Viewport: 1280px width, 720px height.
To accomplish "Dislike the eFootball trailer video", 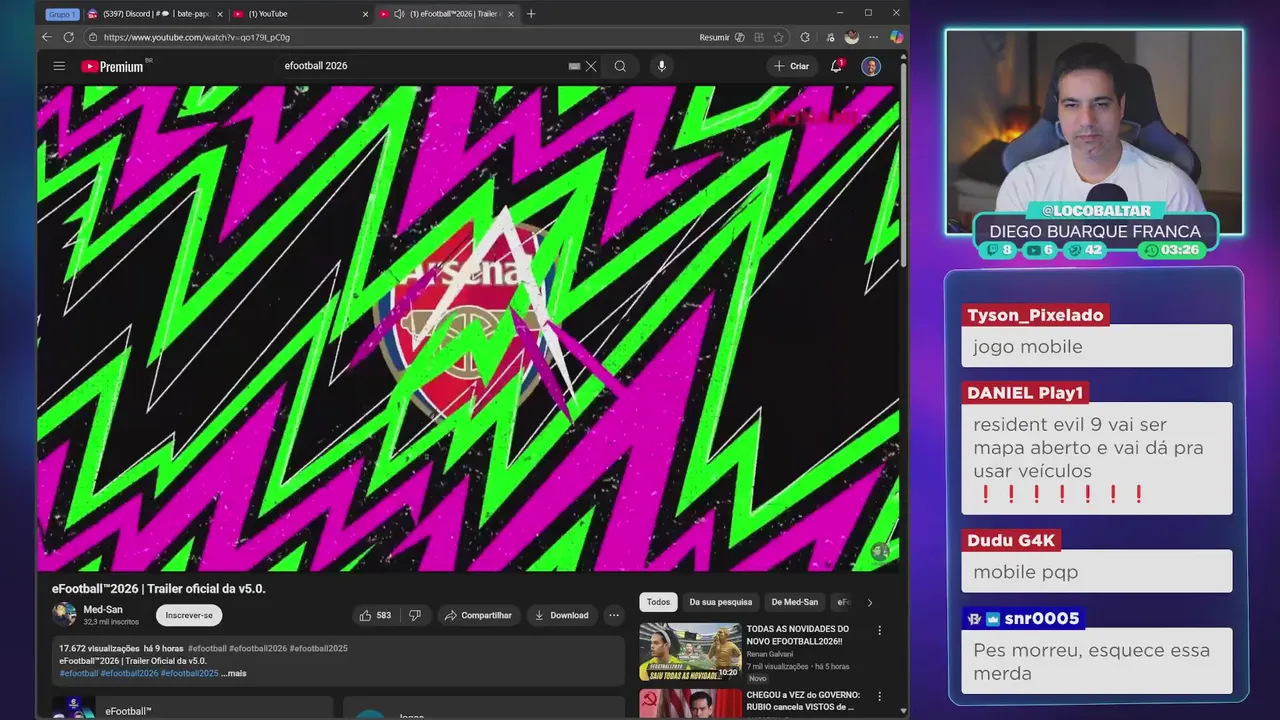I will point(415,615).
